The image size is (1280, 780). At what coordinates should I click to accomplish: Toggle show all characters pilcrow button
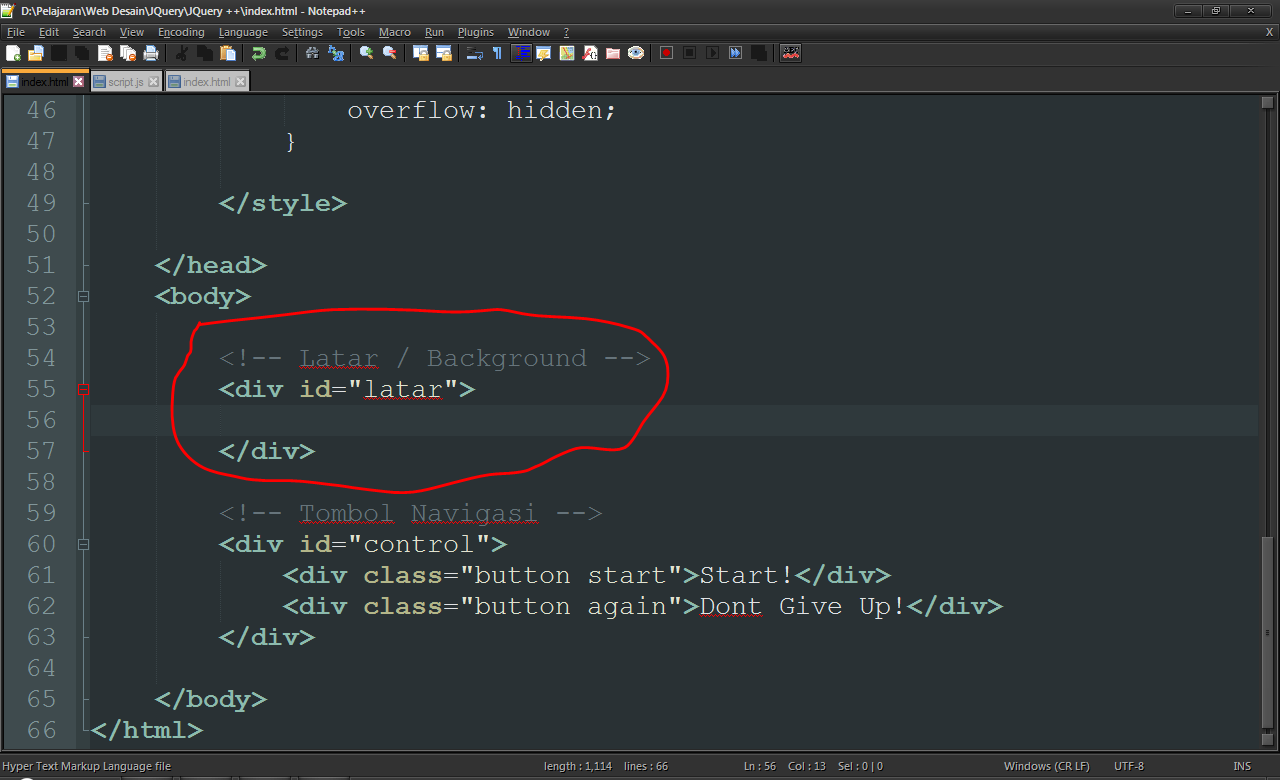click(497, 53)
